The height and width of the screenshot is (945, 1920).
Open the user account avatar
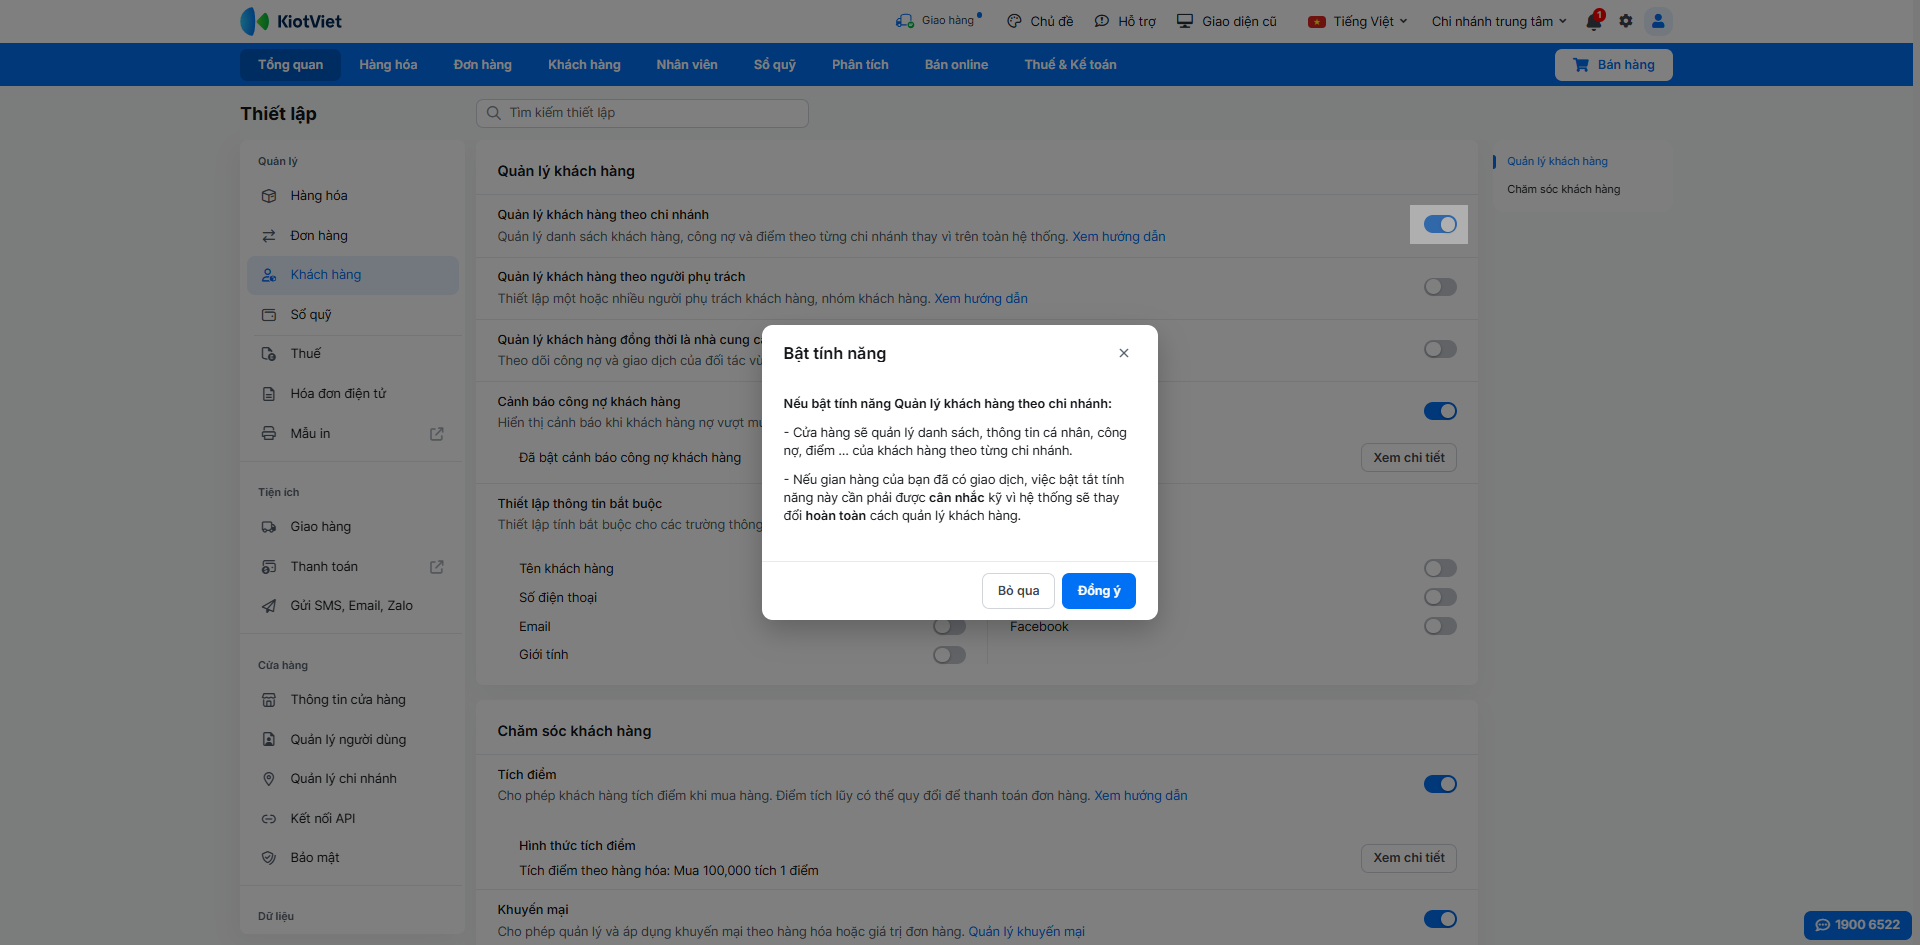pyautogui.click(x=1658, y=21)
